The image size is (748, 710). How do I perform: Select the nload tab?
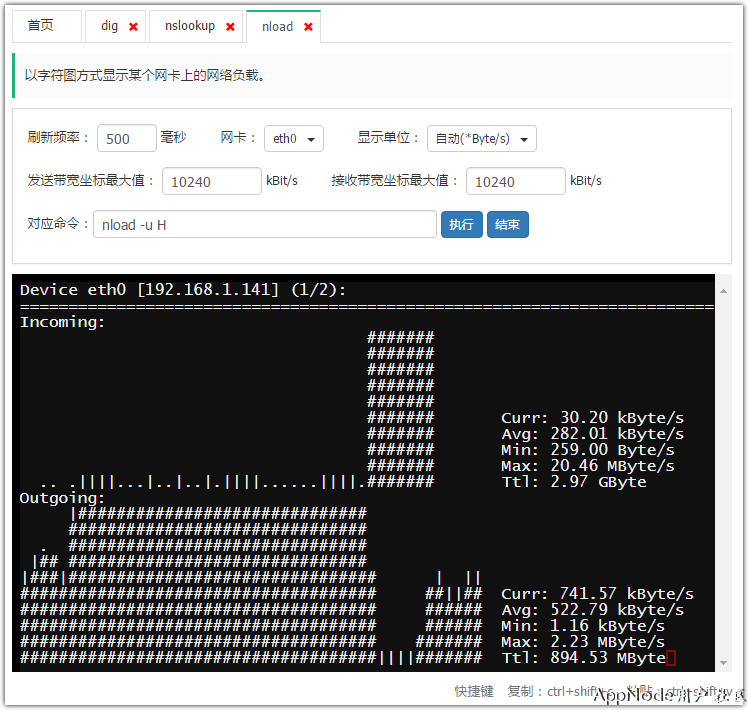[277, 27]
